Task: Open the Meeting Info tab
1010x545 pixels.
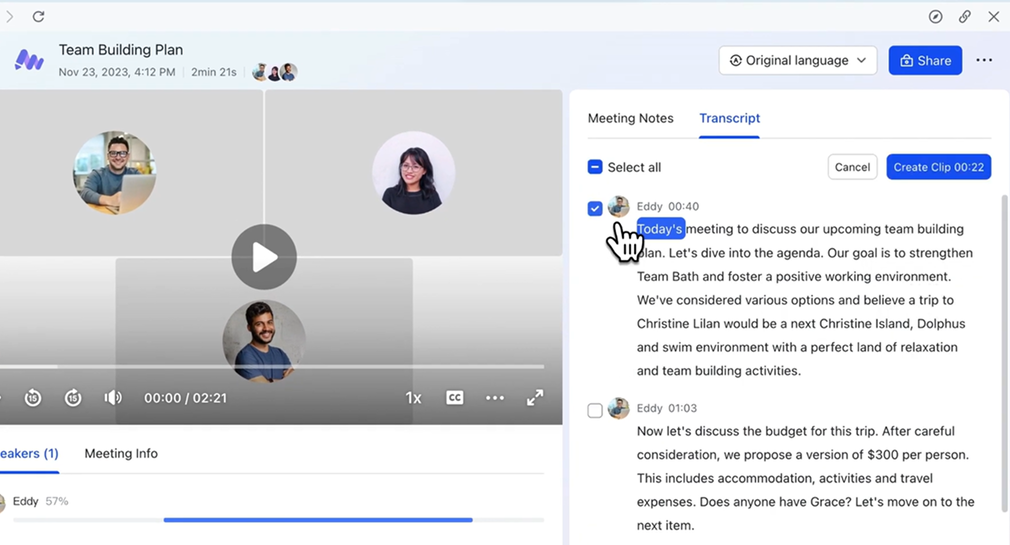Action: click(x=121, y=453)
